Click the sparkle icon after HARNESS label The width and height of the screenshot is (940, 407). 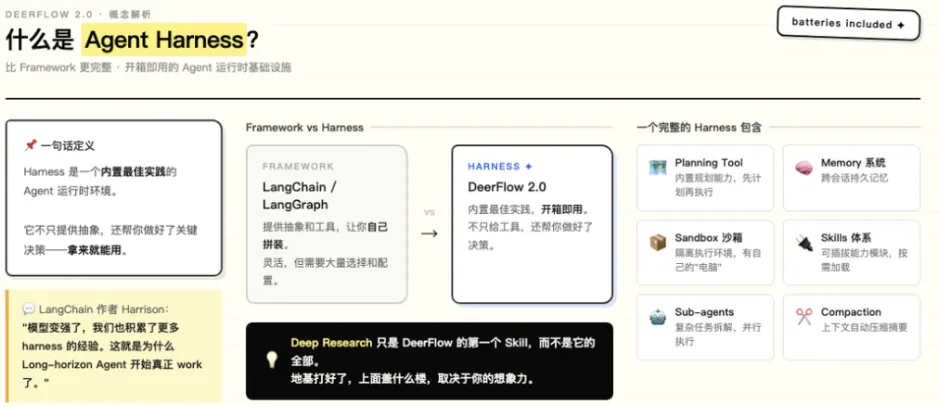pos(528,167)
